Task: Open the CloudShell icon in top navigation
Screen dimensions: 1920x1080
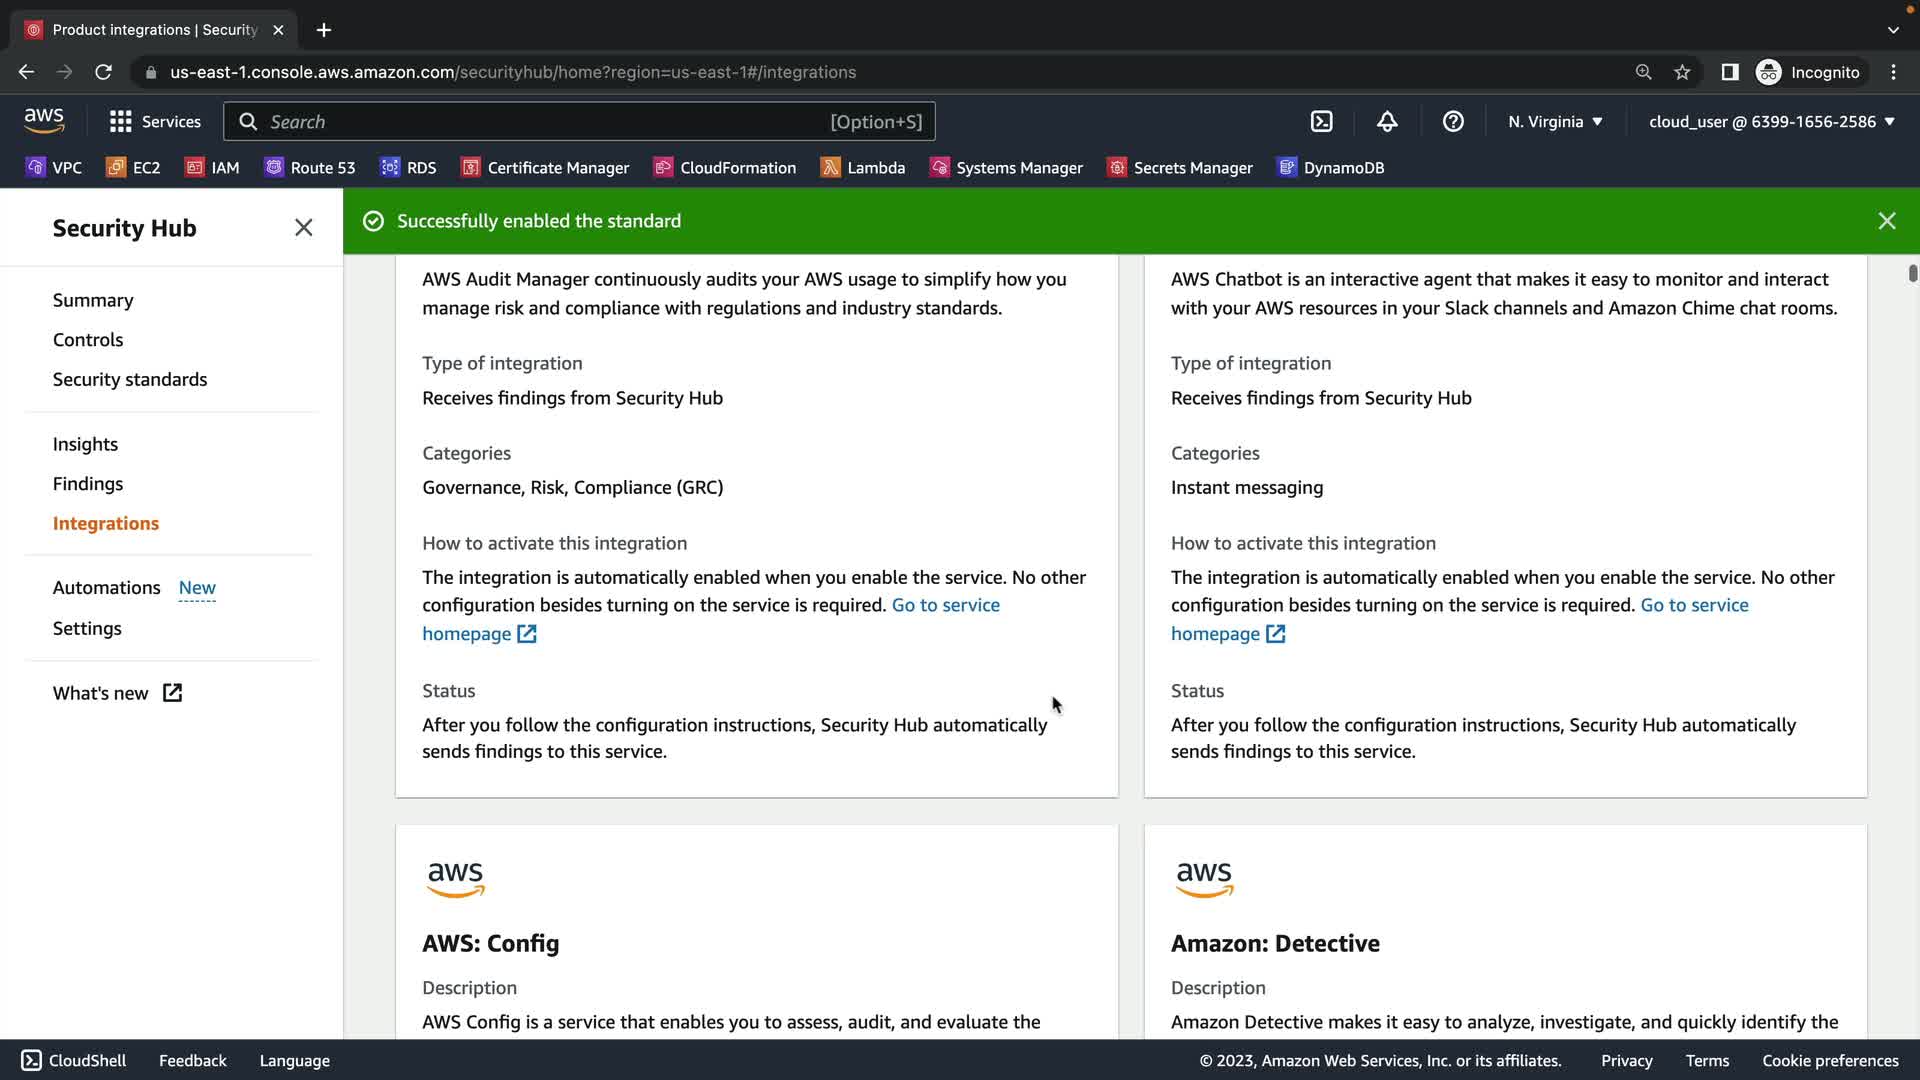Action: 1321,121
